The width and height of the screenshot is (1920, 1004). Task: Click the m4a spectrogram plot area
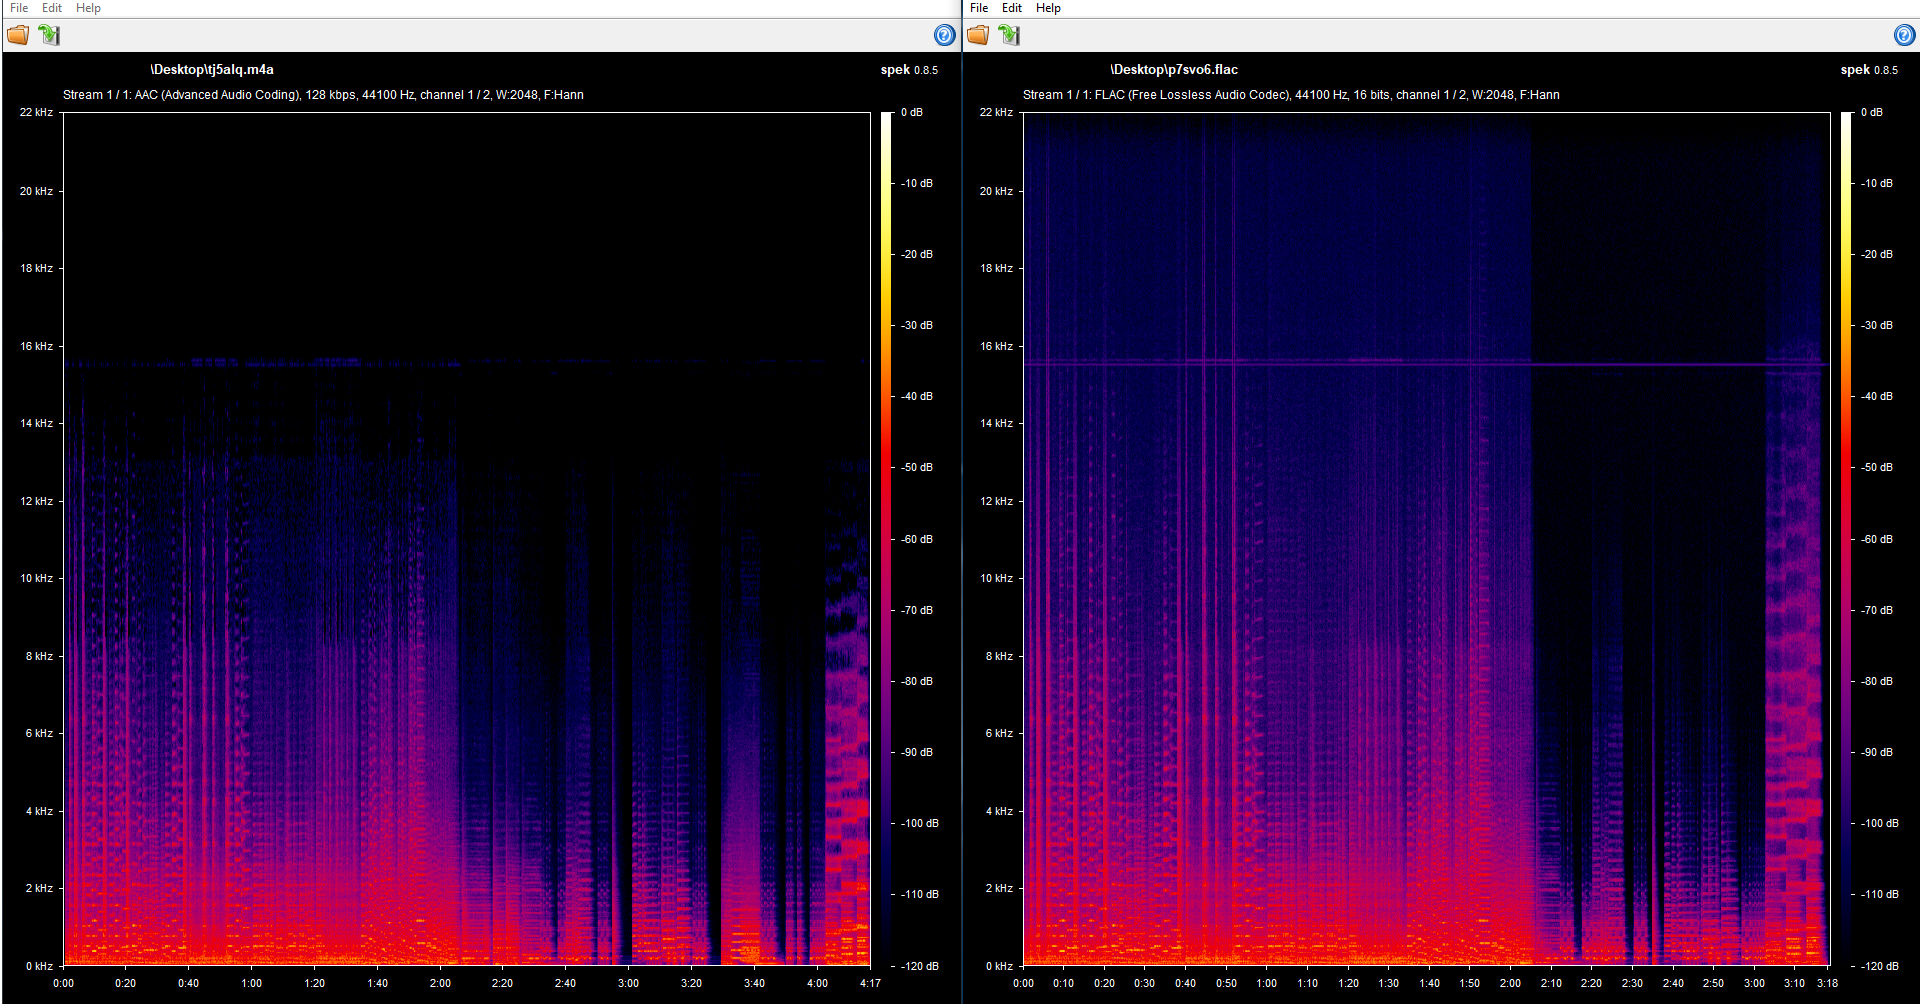click(x=467, y=539)
